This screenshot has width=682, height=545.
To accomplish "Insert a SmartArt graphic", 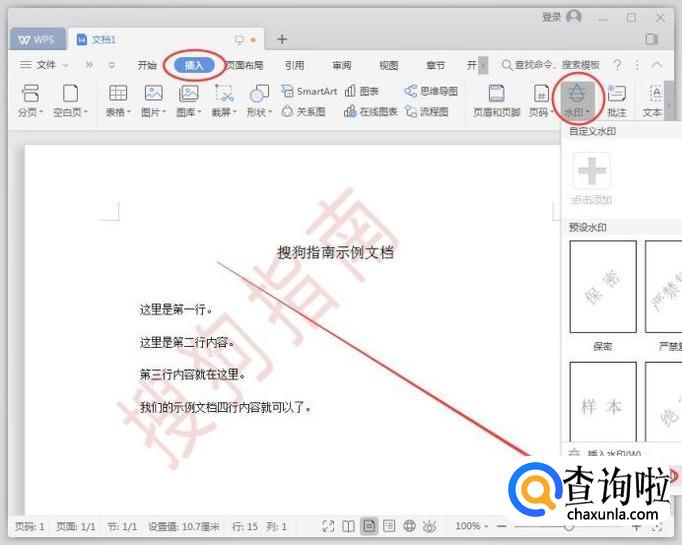I will [309, 91].
